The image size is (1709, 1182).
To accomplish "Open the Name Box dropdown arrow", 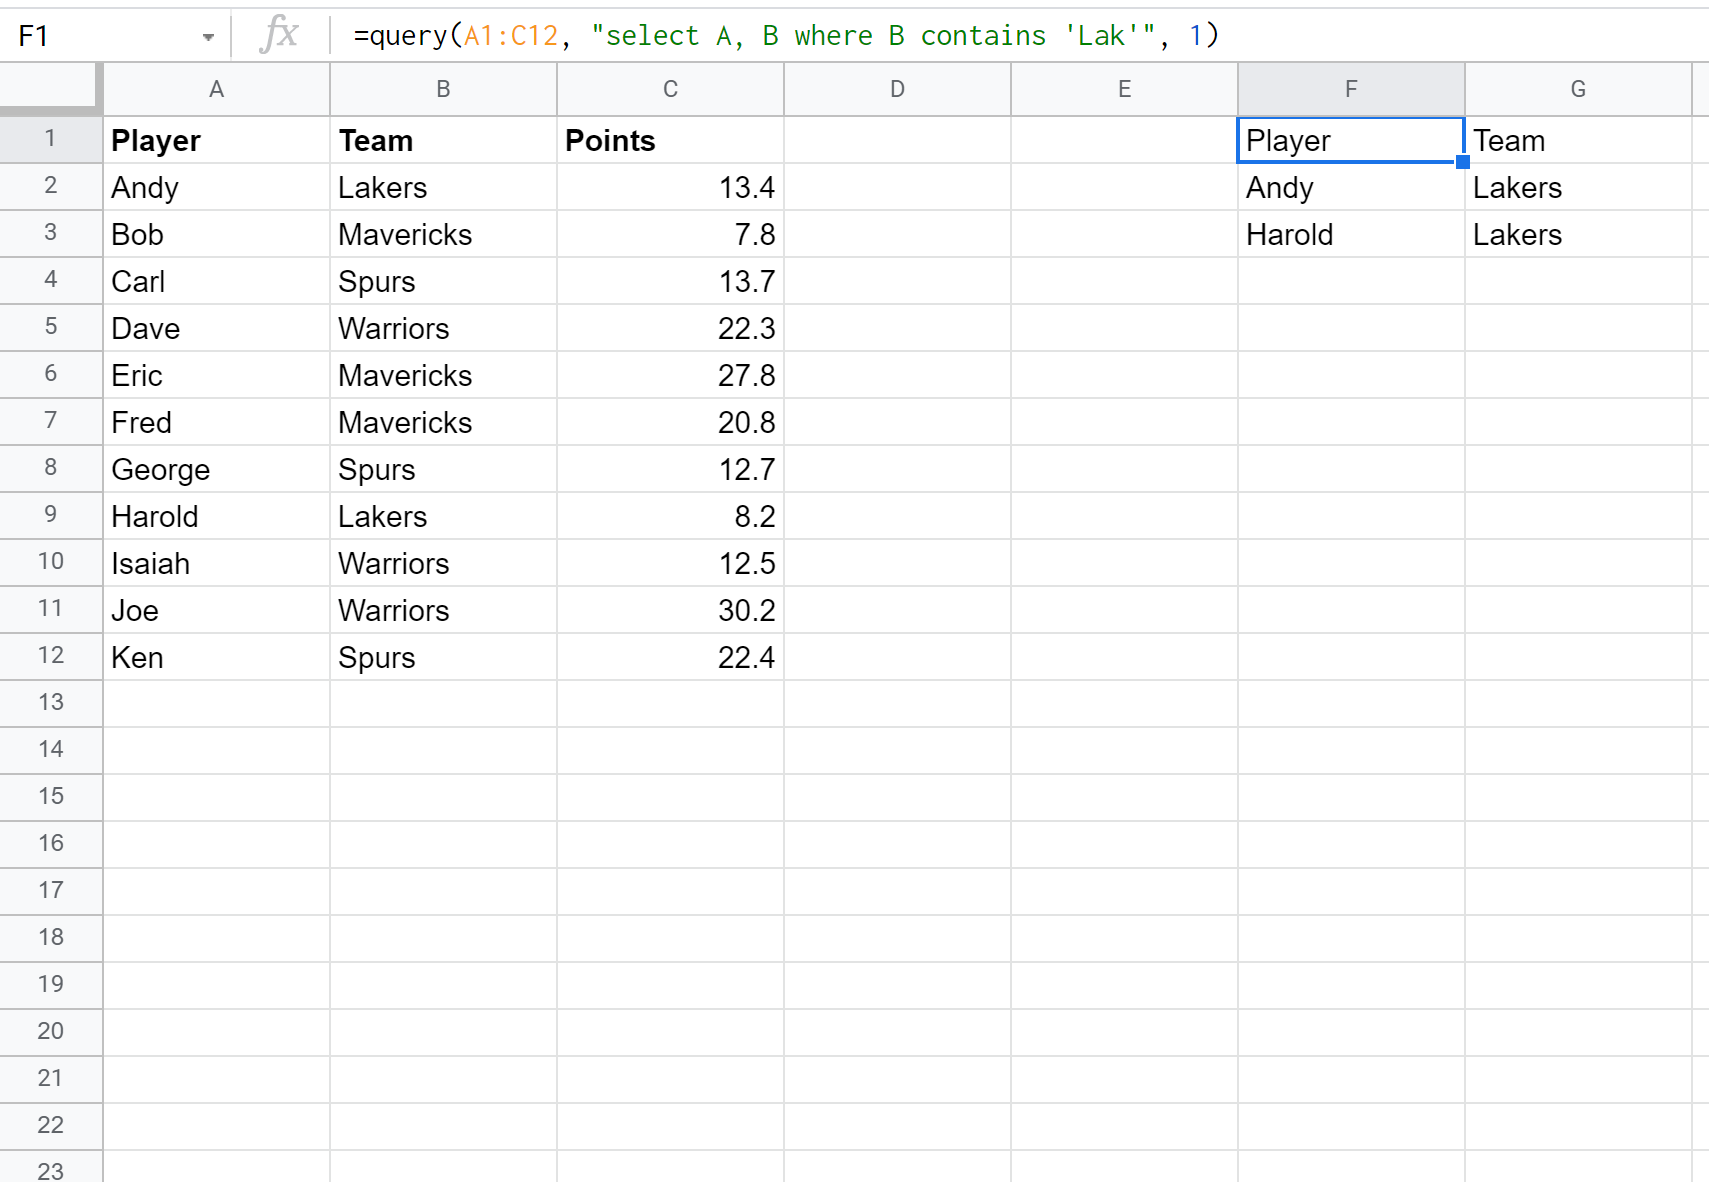I will point(208,35).
